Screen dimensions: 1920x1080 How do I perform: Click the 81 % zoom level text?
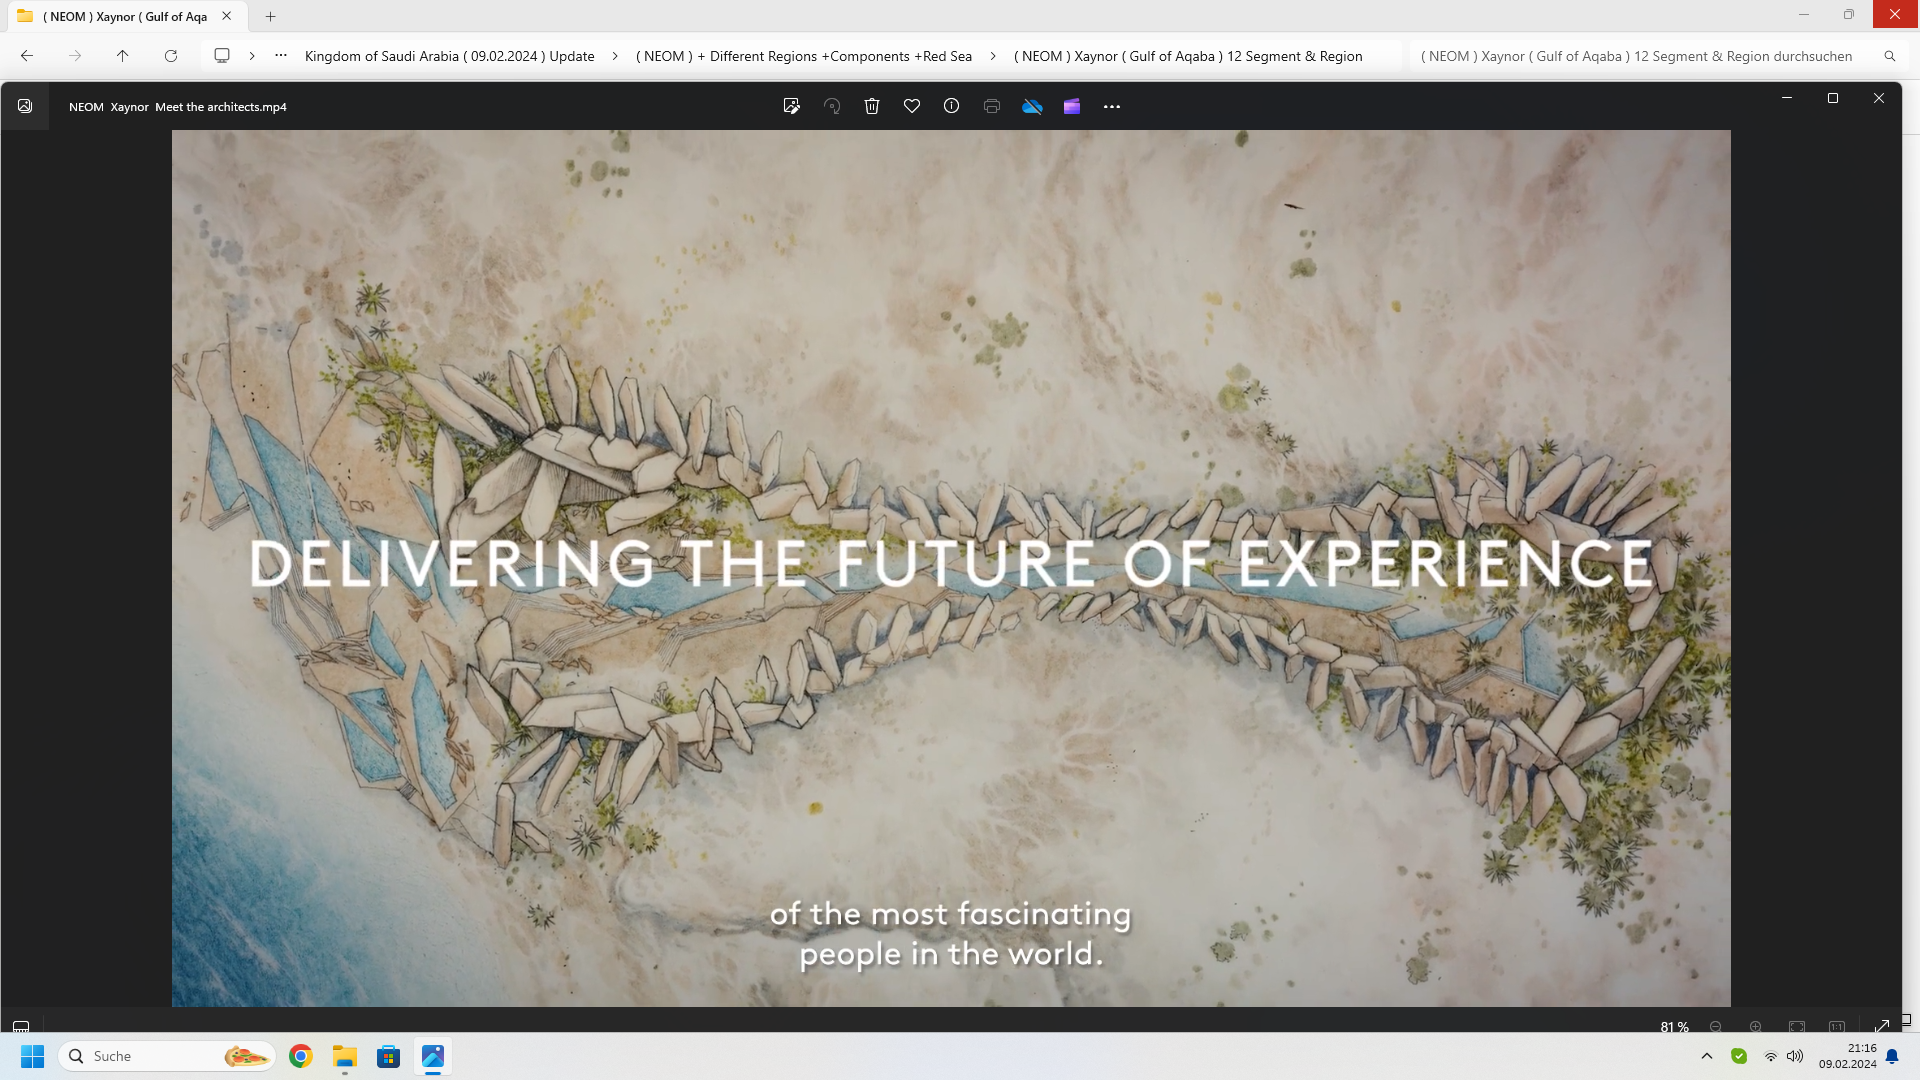1675,1027
